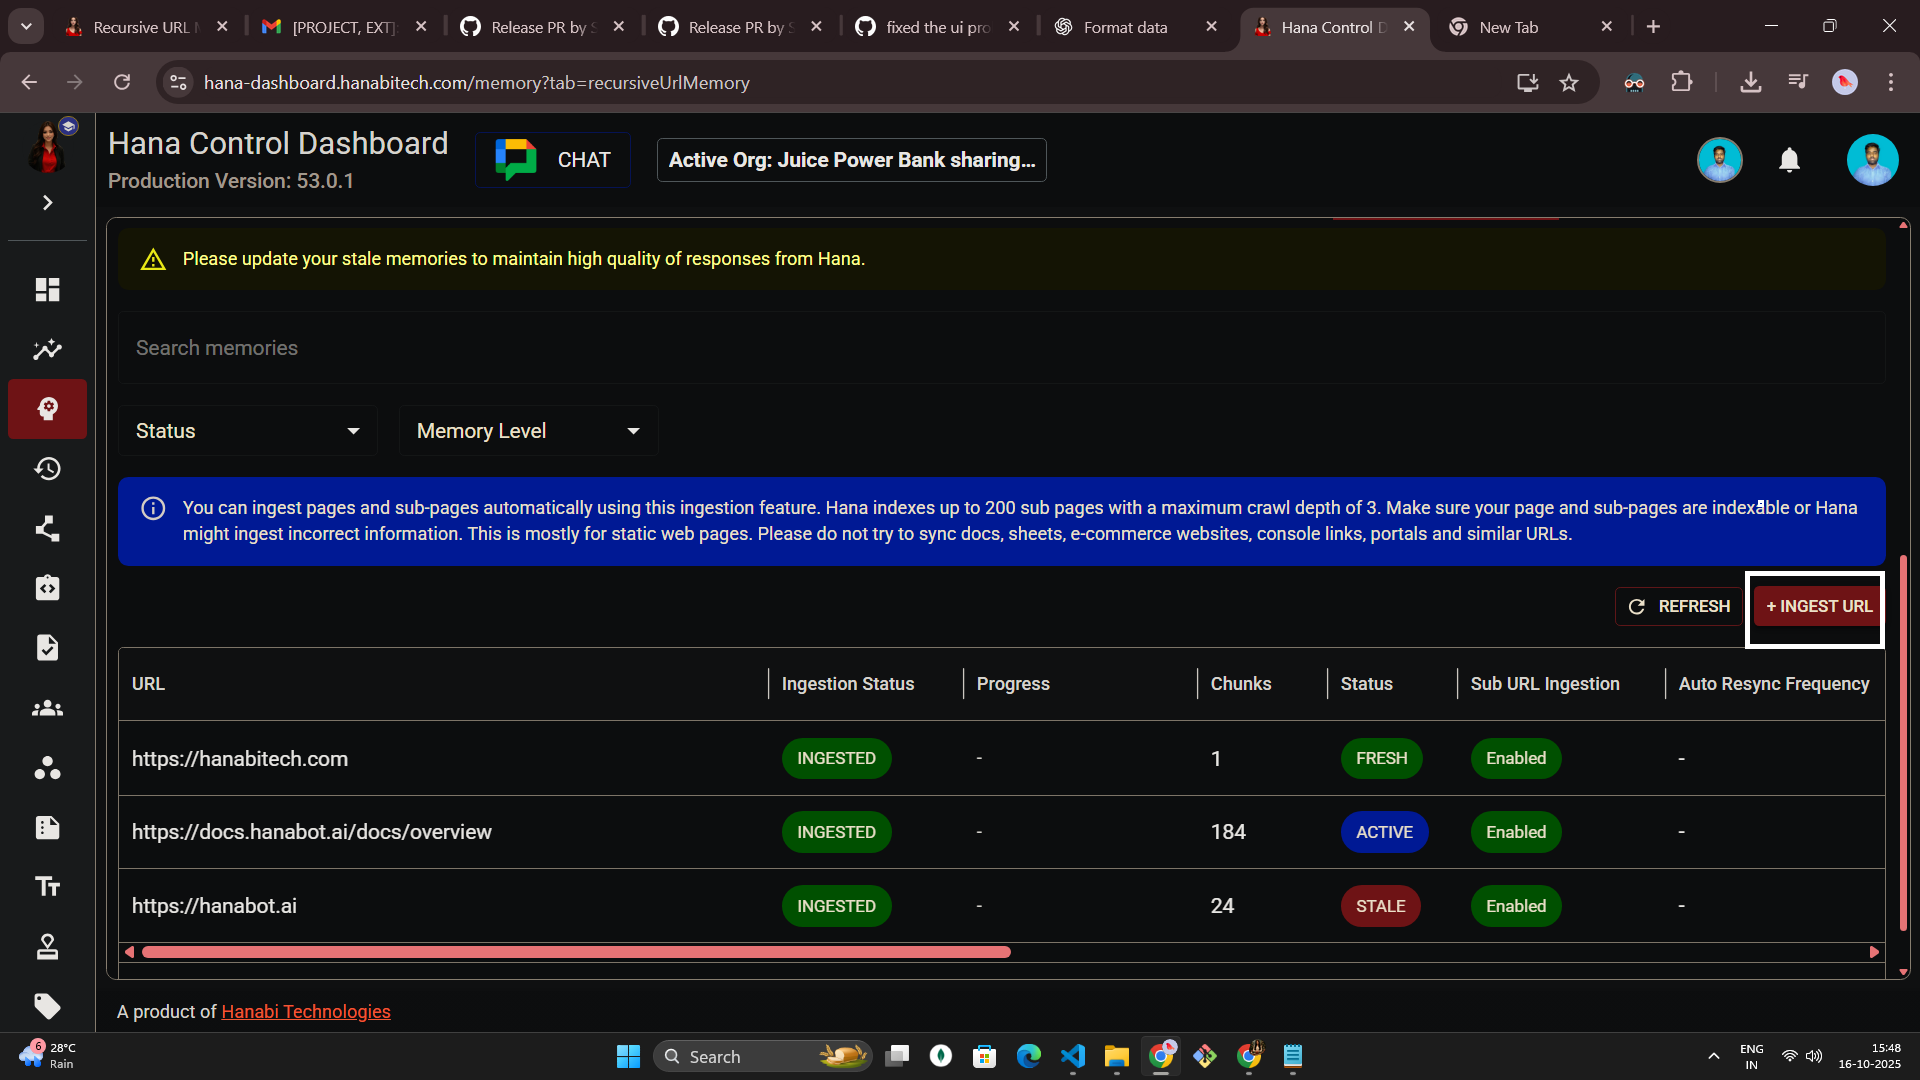Switch to the New Tab browser tab
The height and width of the screenshot is (1080, 1920).
[x=1508, y=27]
